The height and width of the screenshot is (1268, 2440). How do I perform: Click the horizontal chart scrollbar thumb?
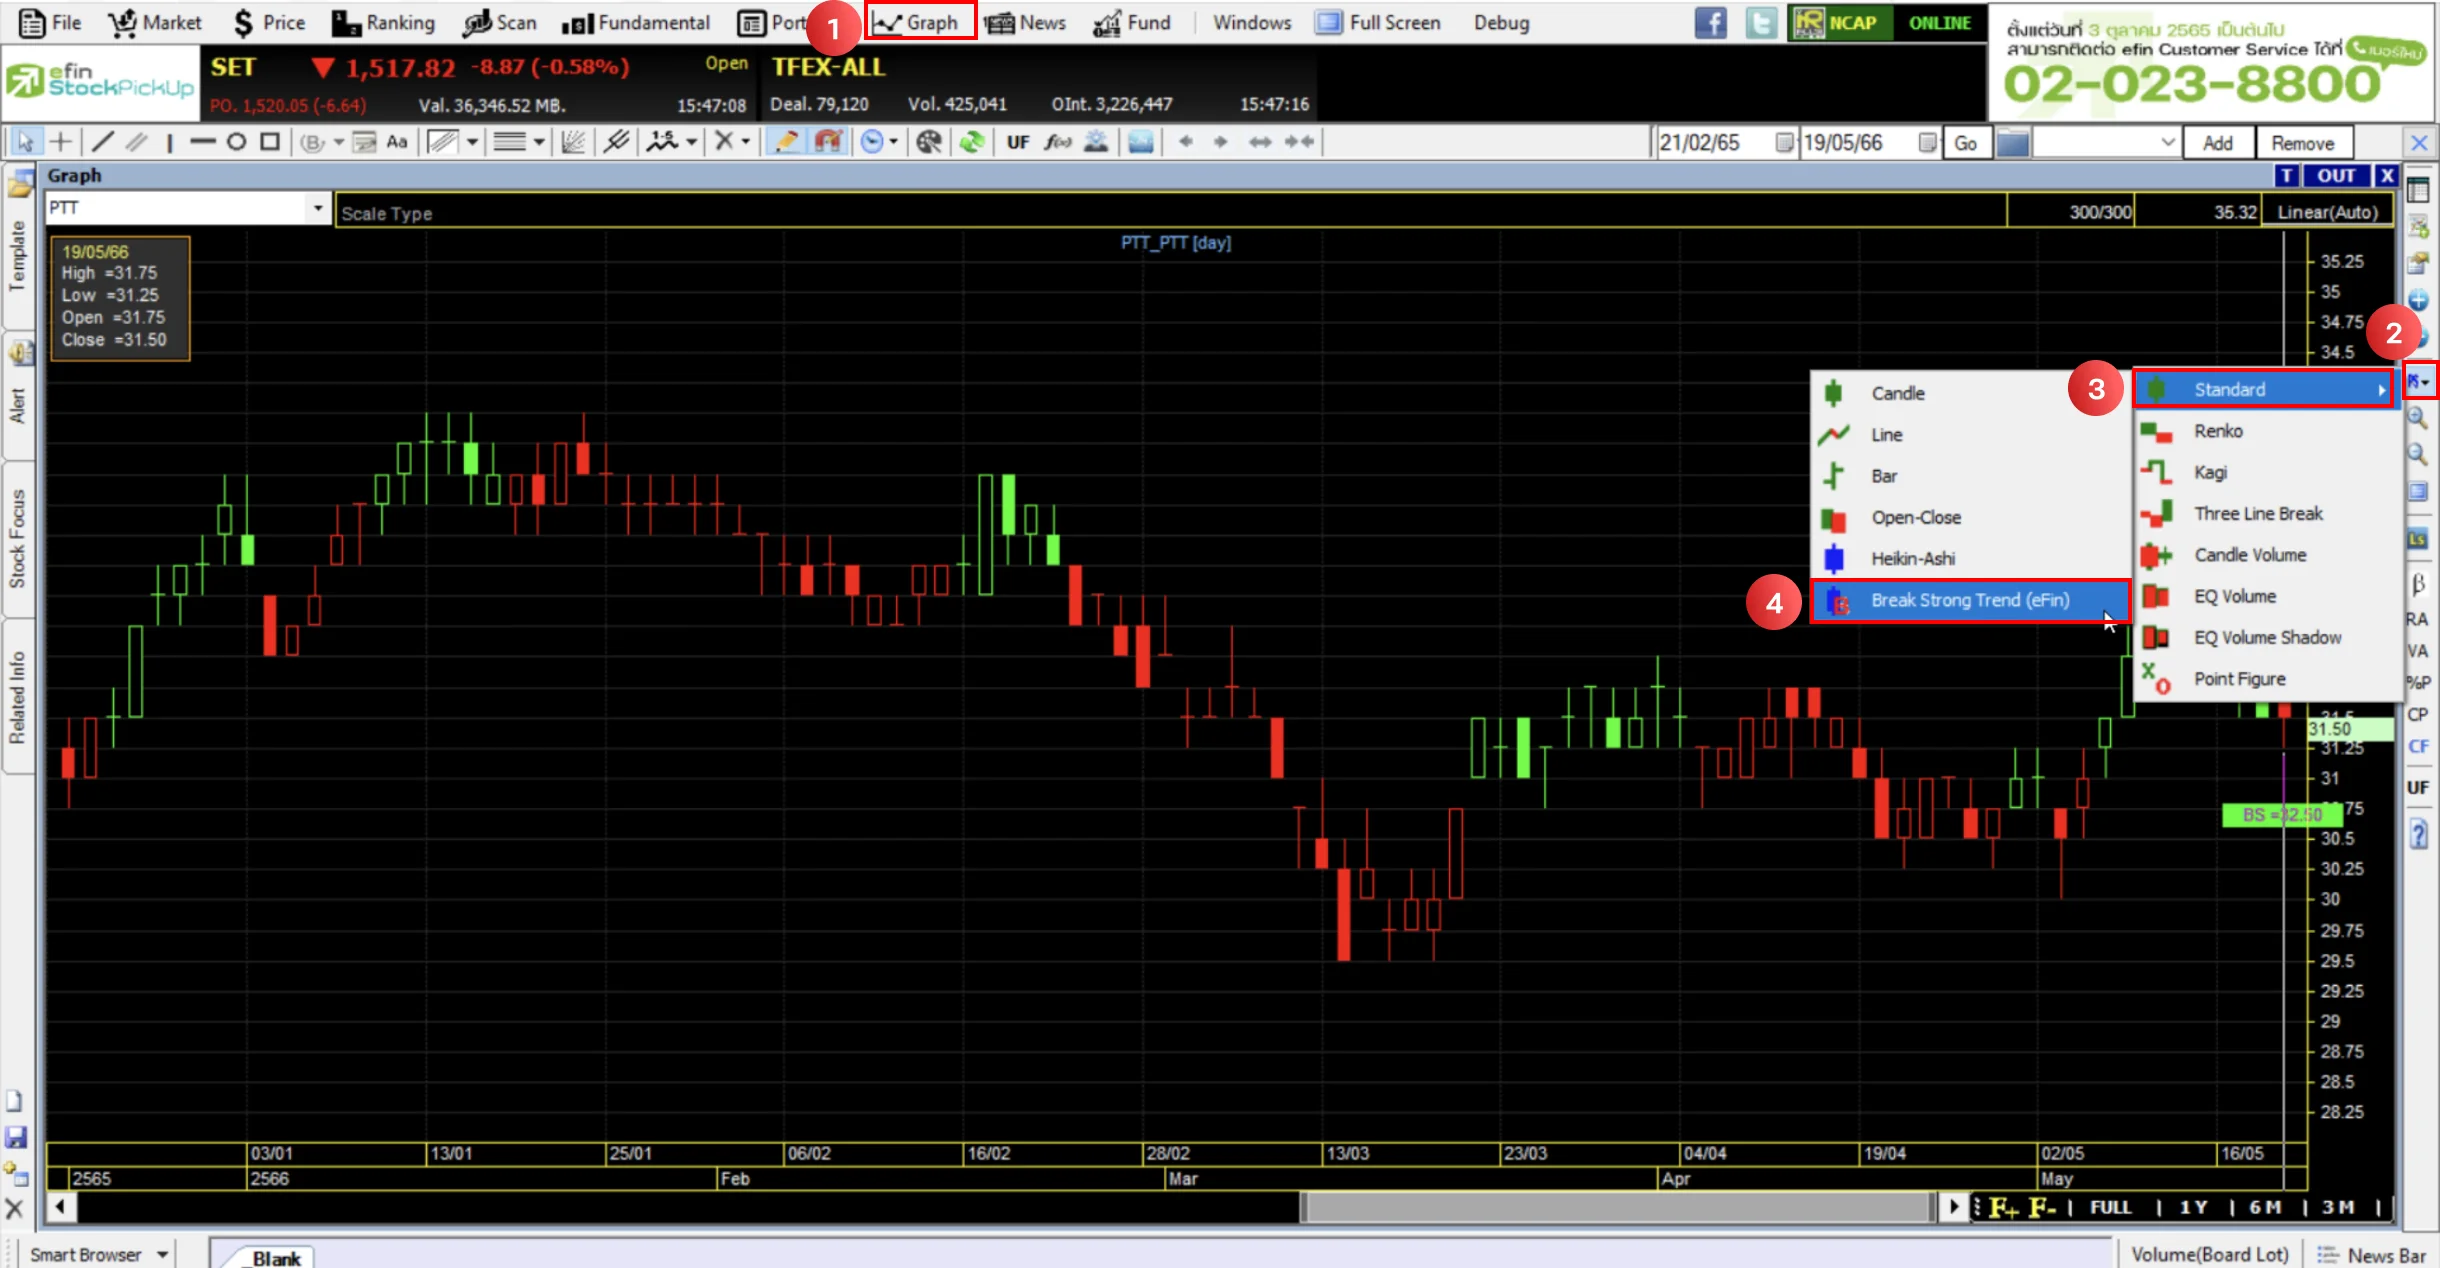(x=1615, y=1207)
